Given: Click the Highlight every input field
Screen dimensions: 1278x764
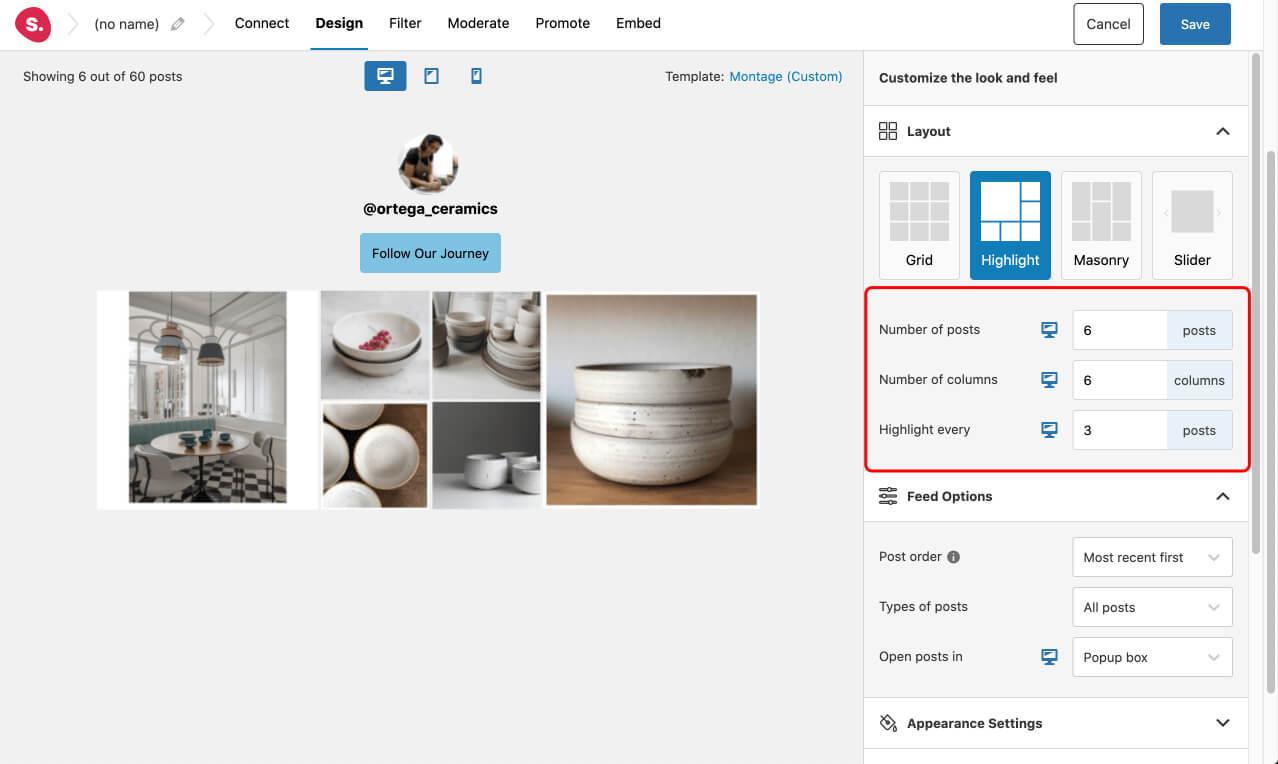Looking at the screenshot, I should point(1120,430).
